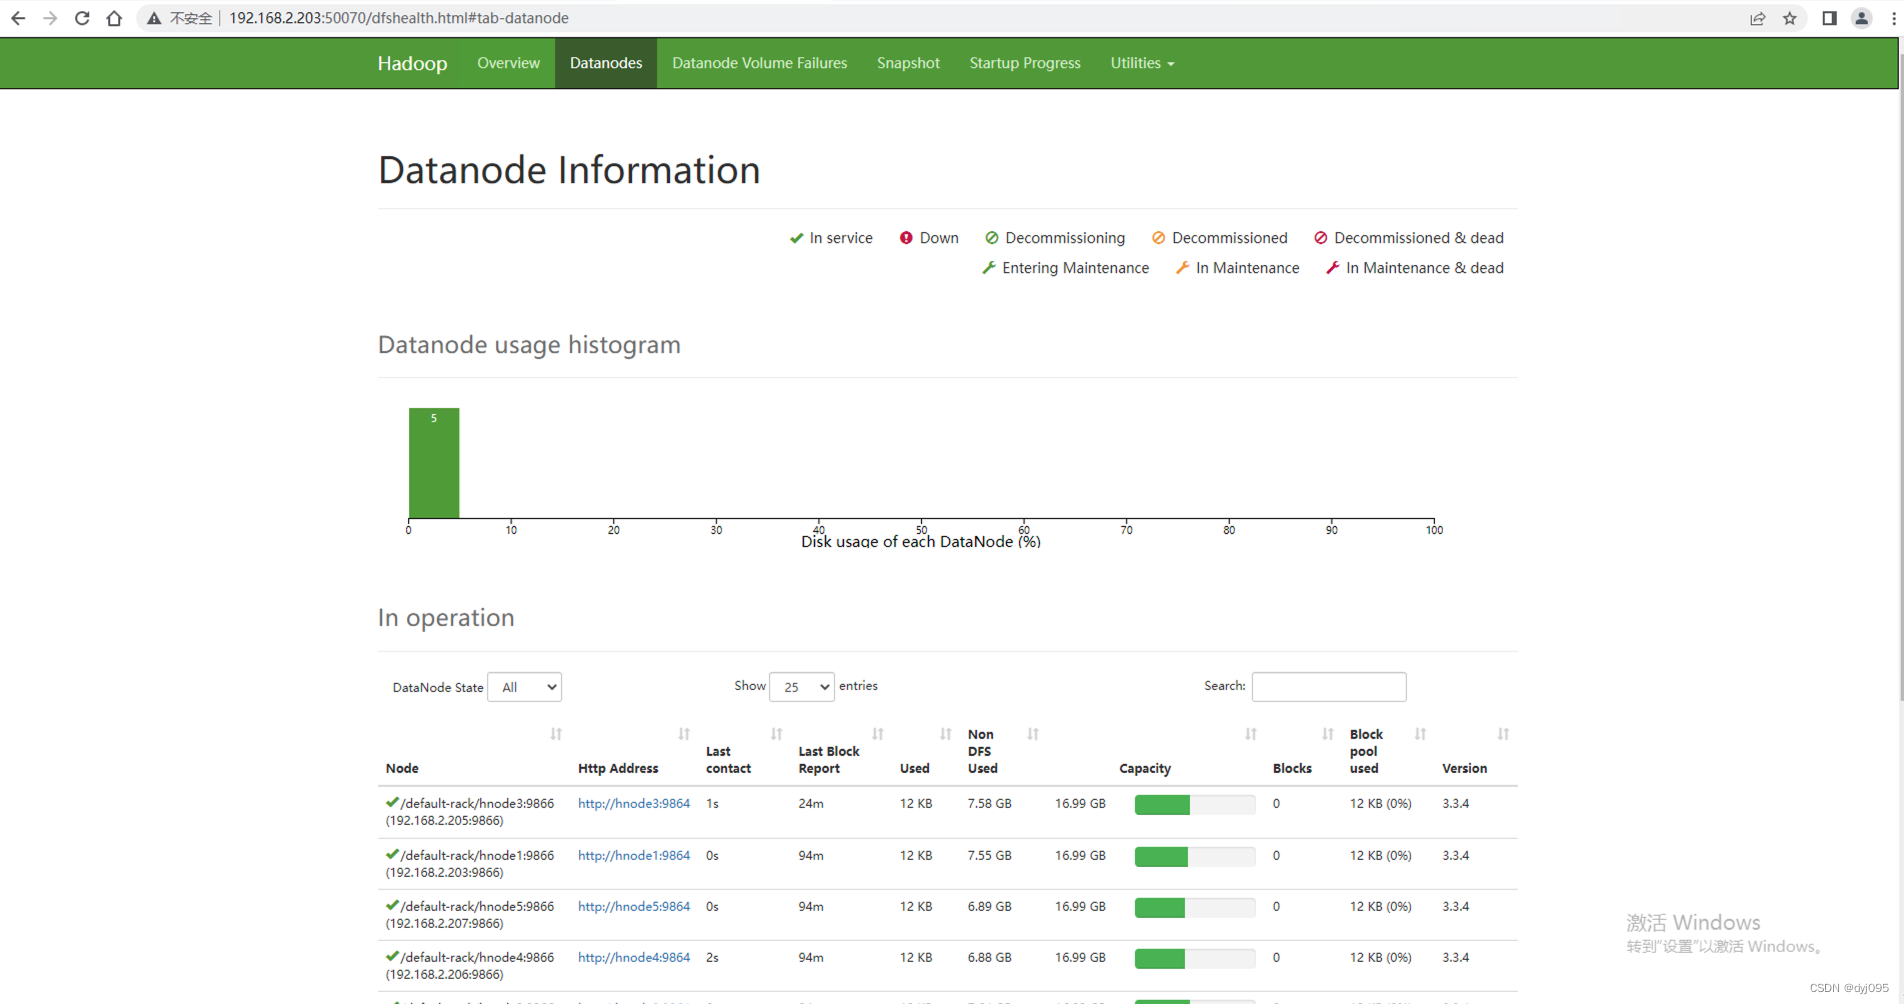The height and width of the screenshot is (1004, 1904).
Task: Sort table by Non DFS Used arrows
Action: tap(1033, 734)
